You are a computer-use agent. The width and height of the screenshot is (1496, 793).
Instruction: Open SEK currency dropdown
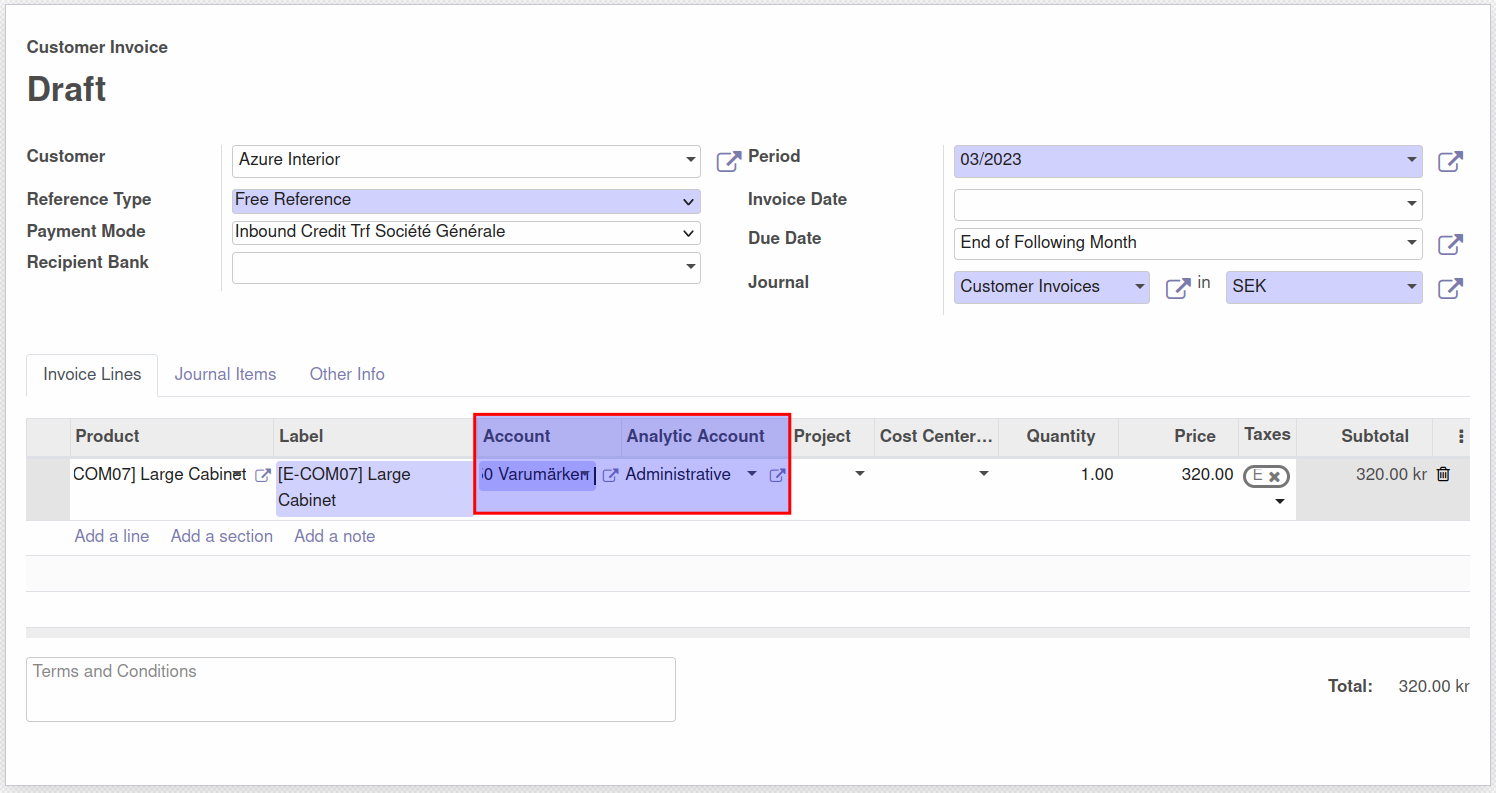[1411, 286]
